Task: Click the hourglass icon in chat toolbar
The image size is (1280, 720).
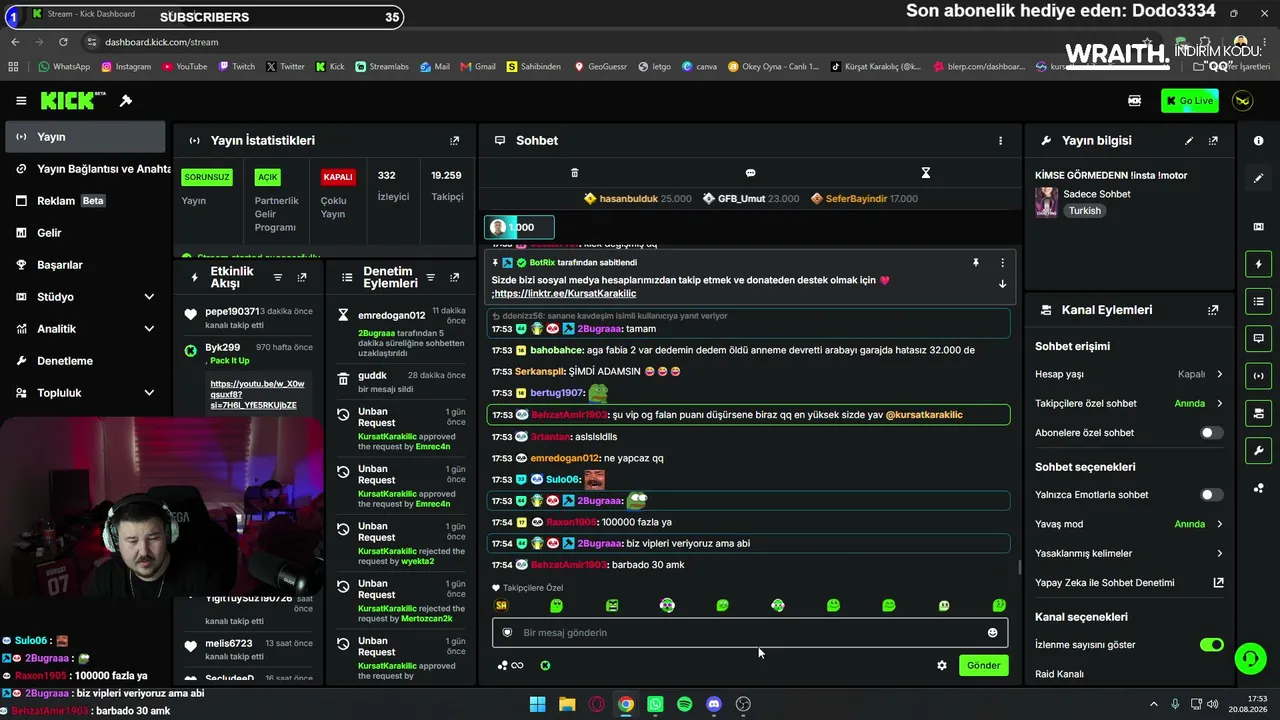Action: click(x=926, y=173)
